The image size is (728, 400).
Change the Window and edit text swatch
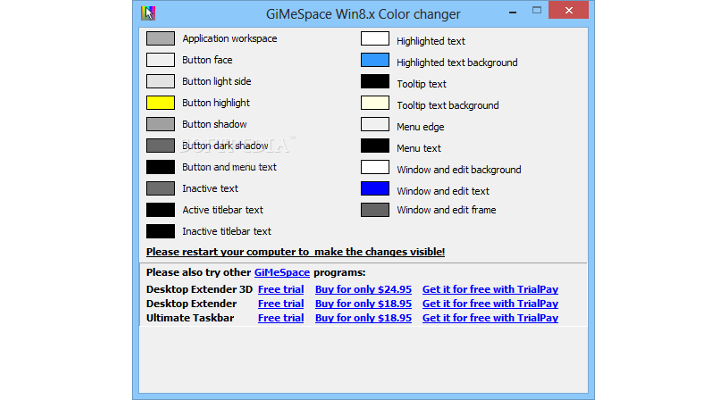pyautogui.click(x=375, y=189)
